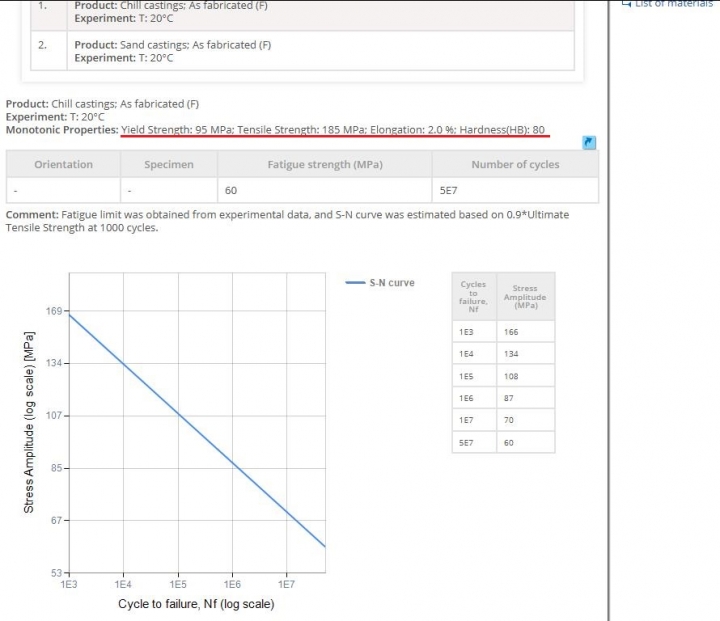This screenshot has height=621, width=720.
Task: Click the Stress Amplitude (log scale) axis title
Action: (28, 422)
